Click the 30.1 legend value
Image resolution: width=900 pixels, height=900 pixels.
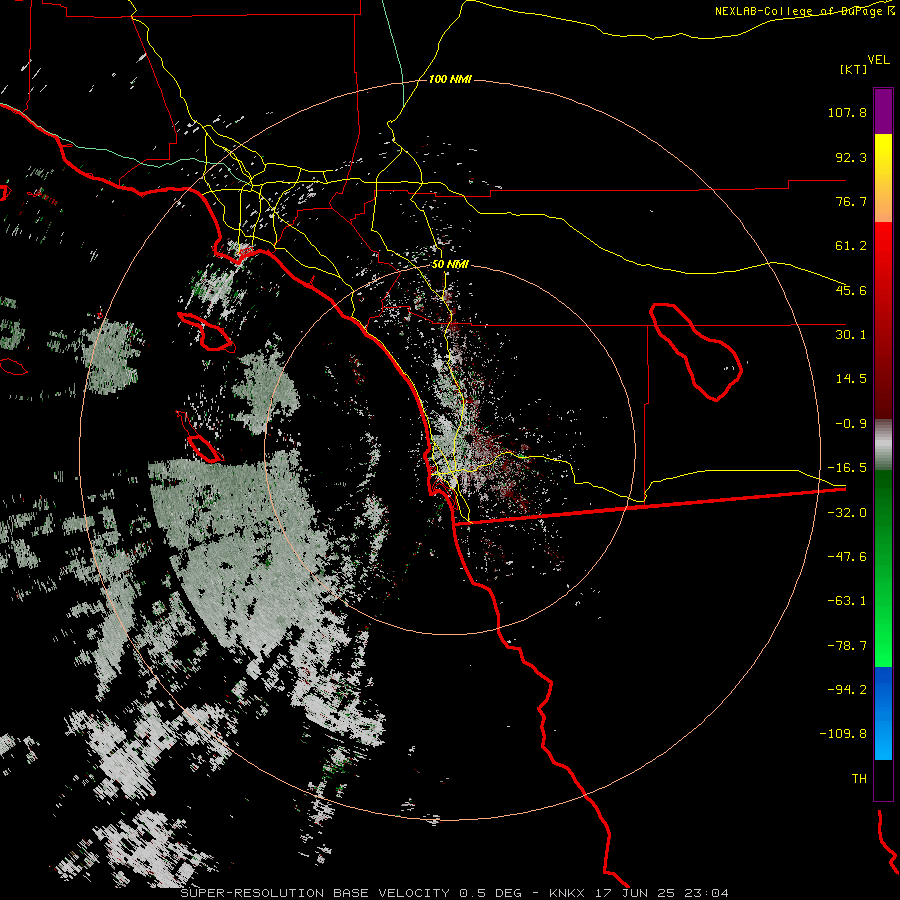851,335
